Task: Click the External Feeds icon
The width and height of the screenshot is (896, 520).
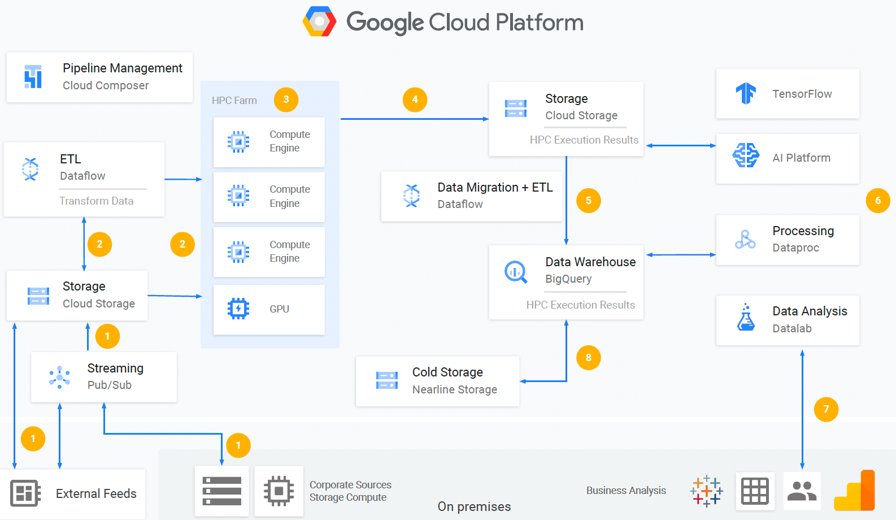Action: [25, 493]
